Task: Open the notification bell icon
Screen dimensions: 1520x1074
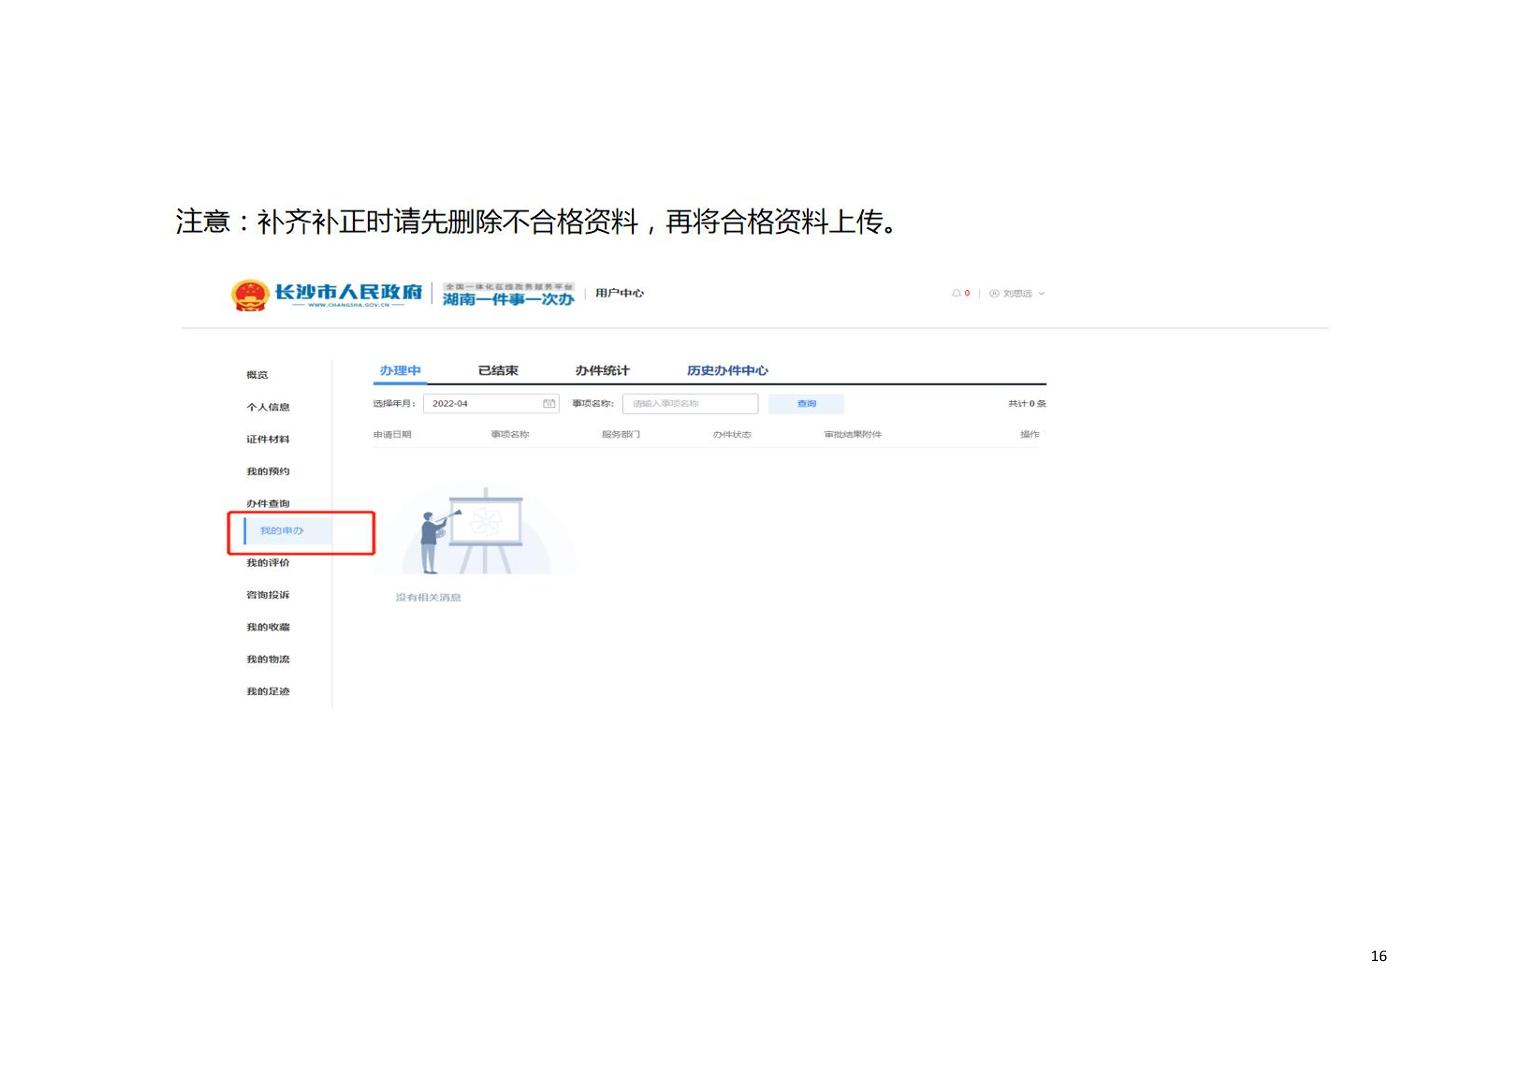Action: 956,293
